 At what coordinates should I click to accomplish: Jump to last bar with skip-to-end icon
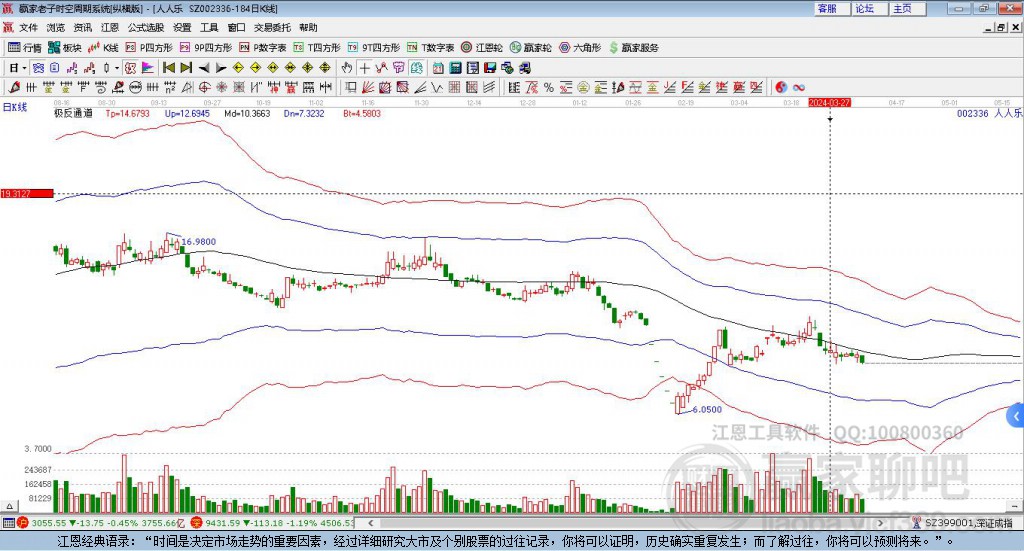[186, 68]
